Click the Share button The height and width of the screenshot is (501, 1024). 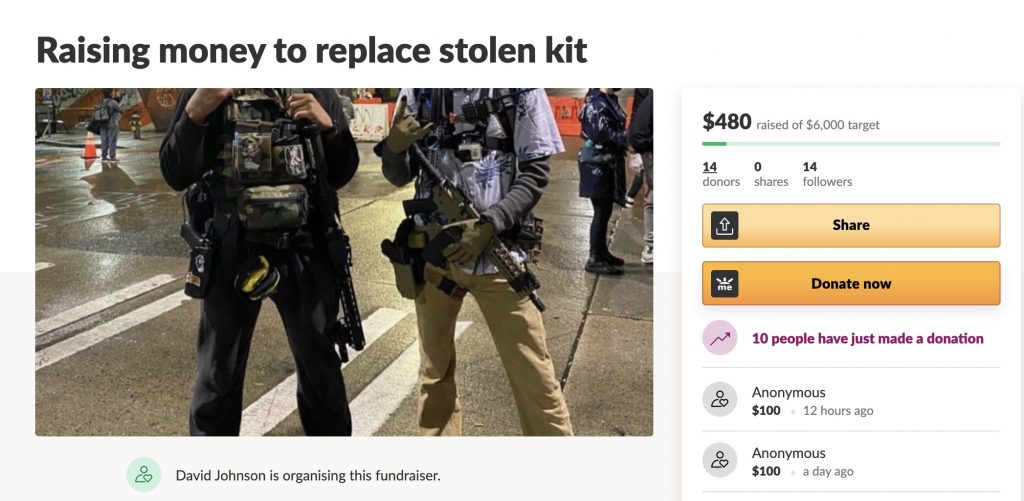point(851,225)
